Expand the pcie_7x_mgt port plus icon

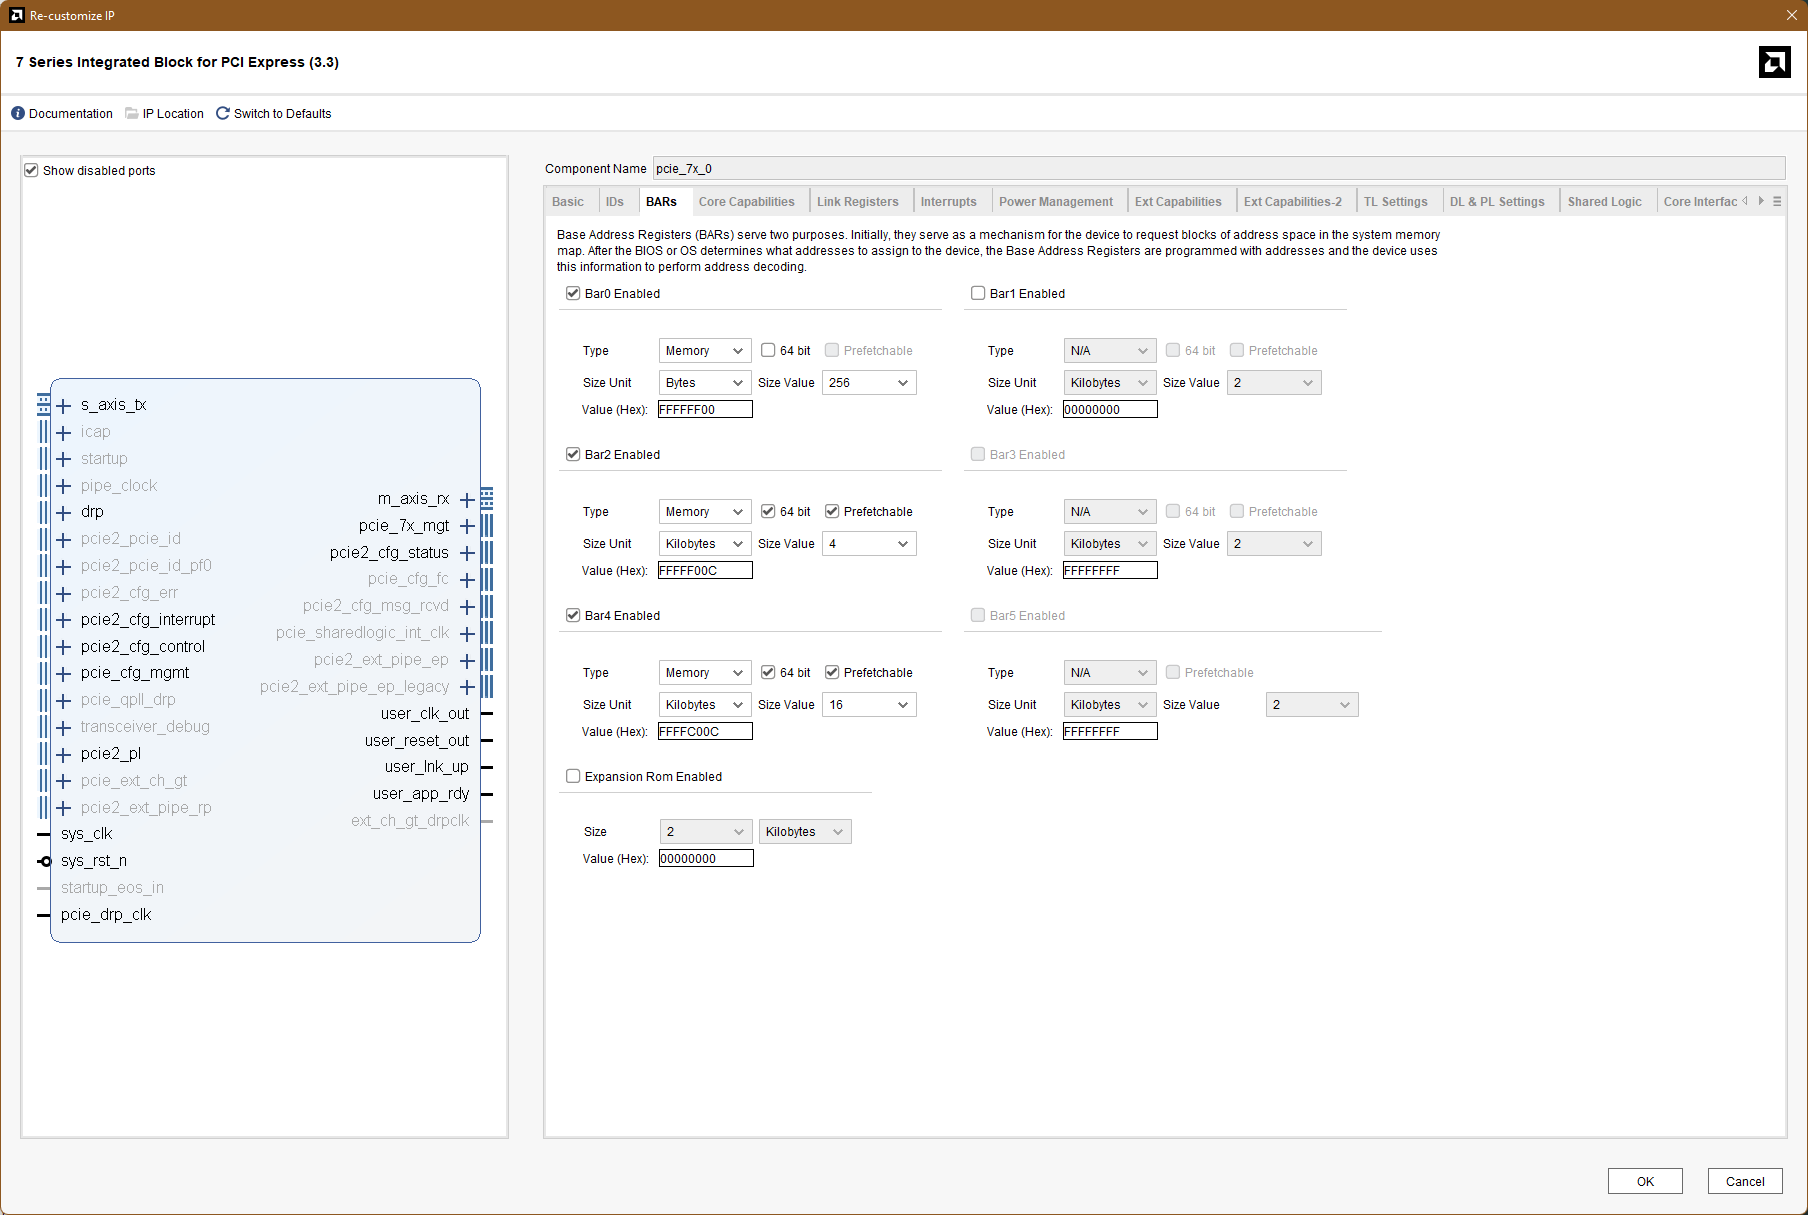[x=467, y=526]
